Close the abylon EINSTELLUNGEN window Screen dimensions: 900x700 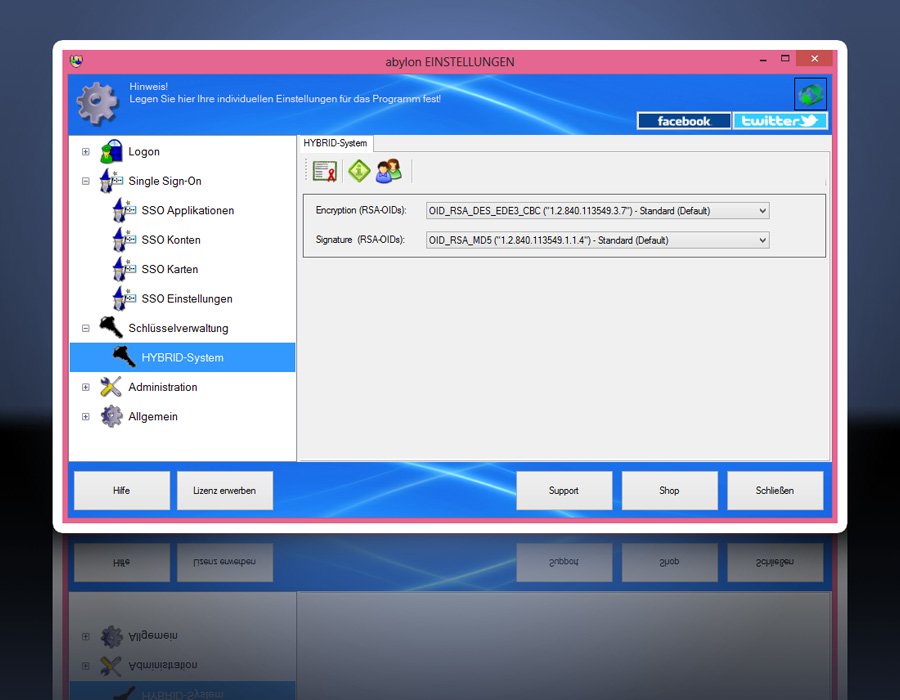coord(814,59)
